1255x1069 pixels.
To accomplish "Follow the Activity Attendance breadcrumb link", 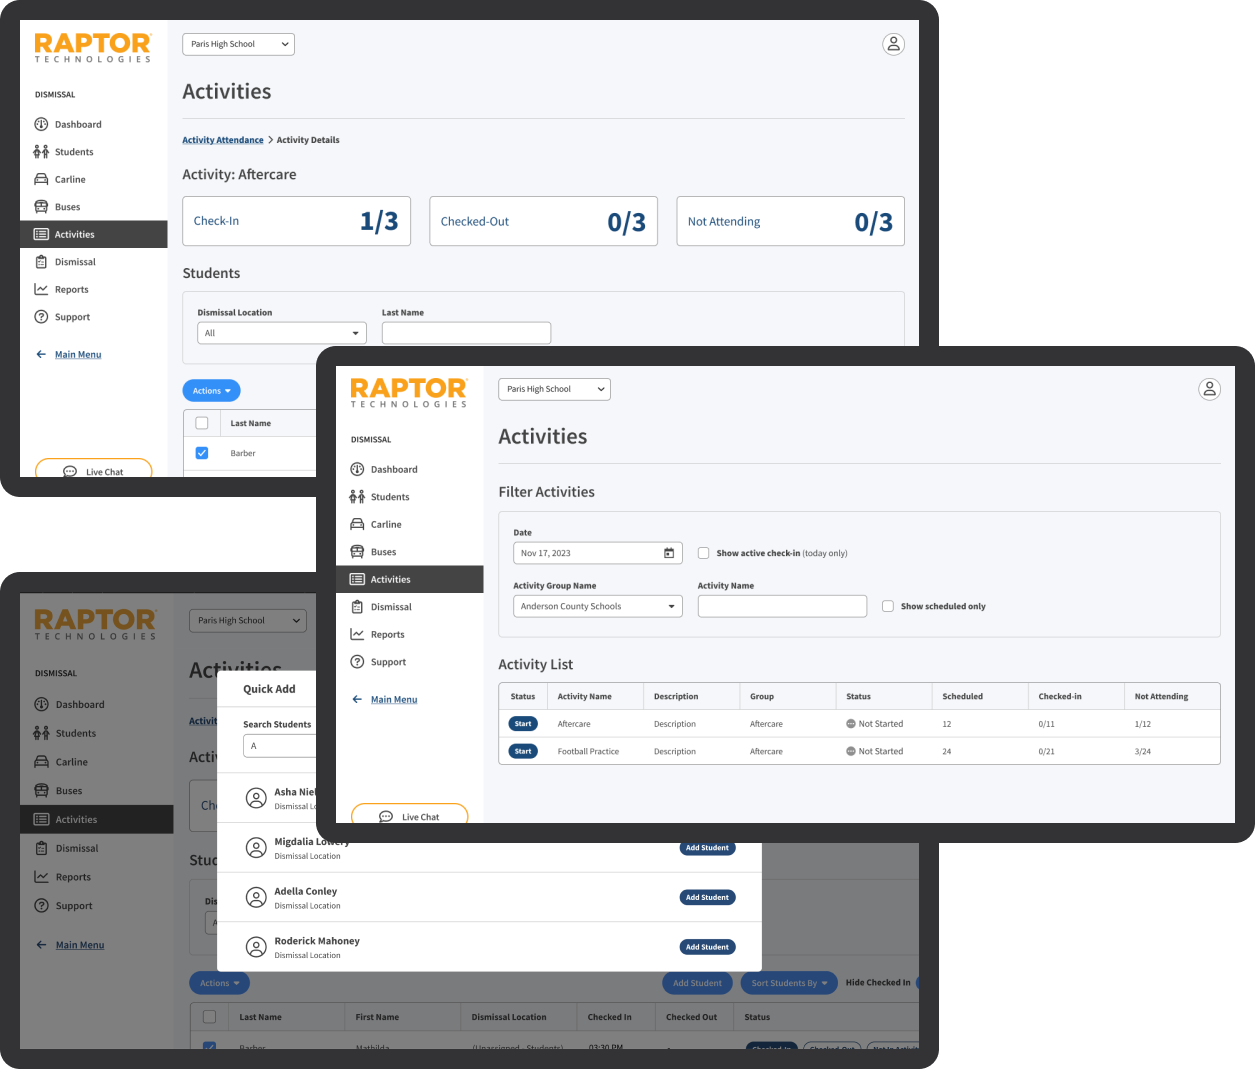I will pos(223,140).
